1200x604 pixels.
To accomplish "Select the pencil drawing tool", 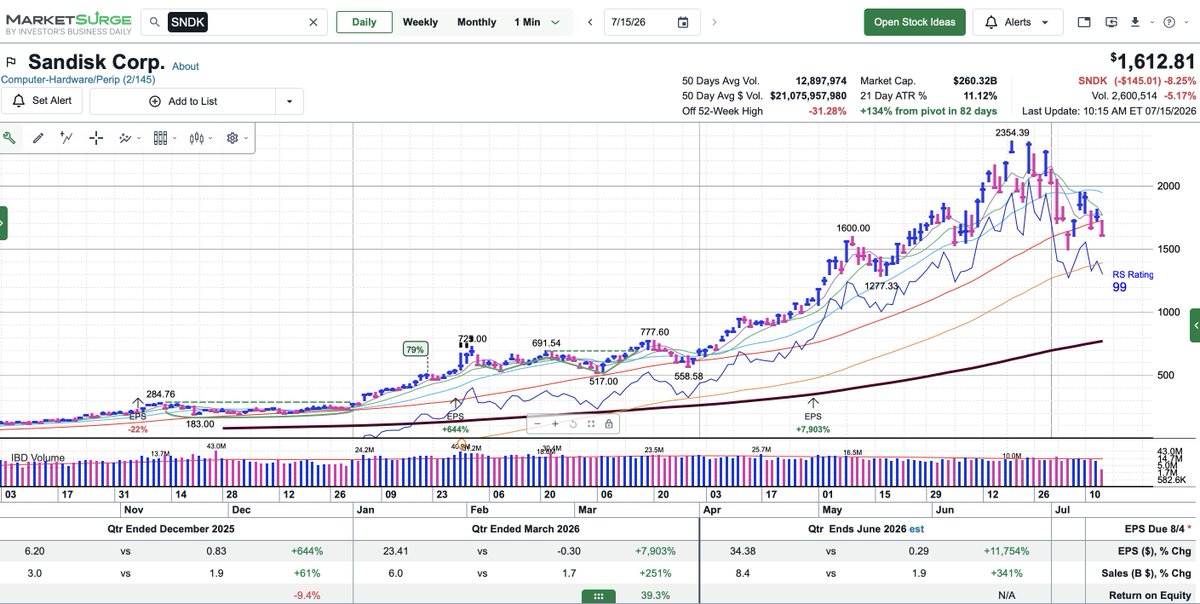I will (38, 138).
